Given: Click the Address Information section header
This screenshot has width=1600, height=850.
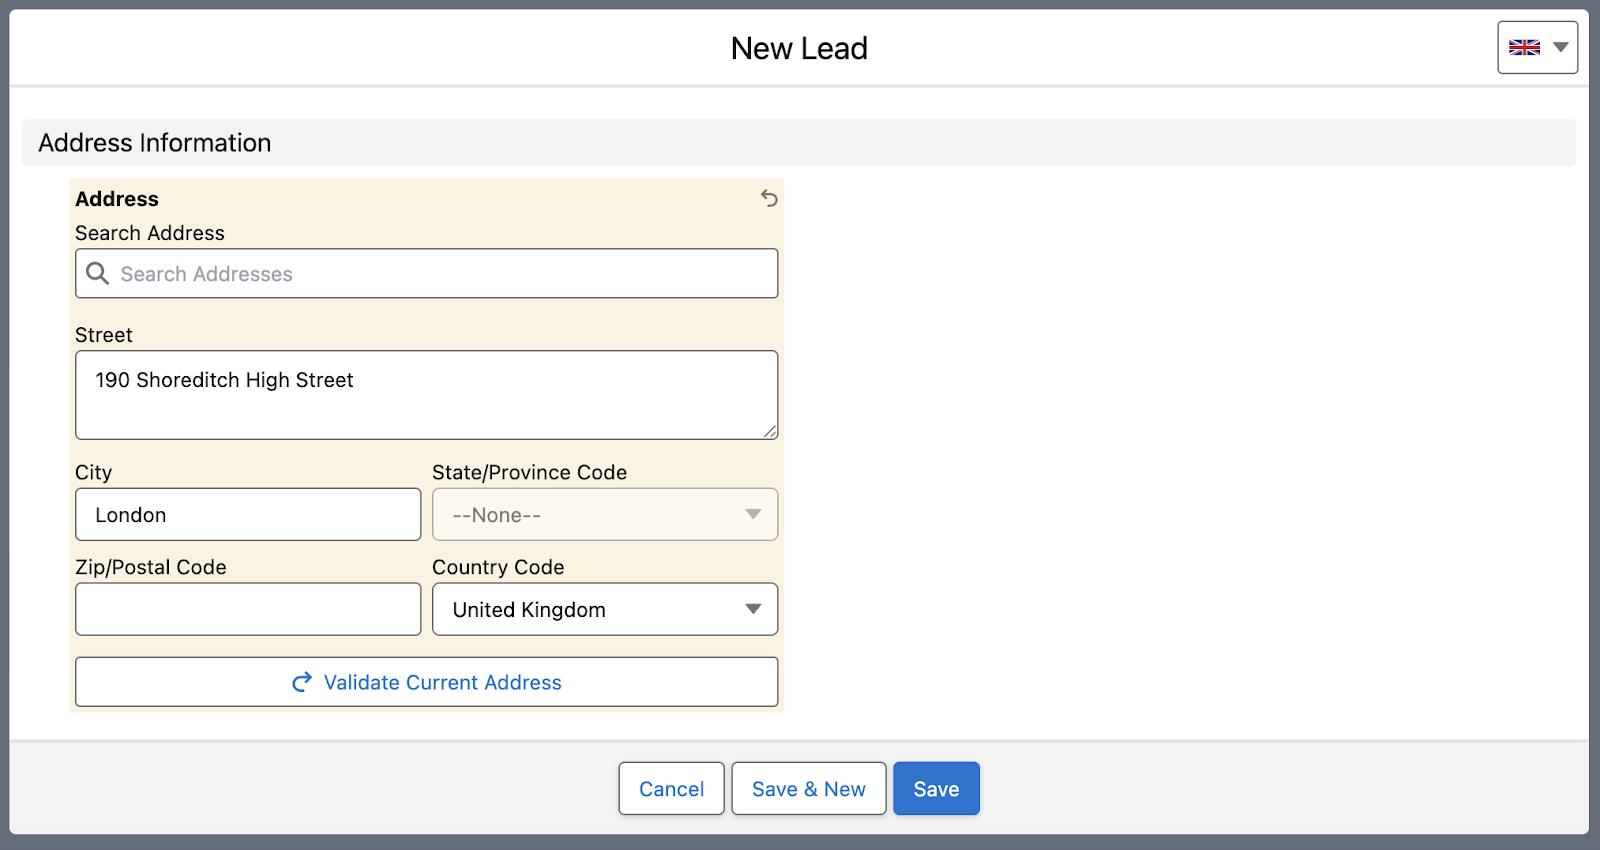Looking at the screenshot, I should (155, 143).
